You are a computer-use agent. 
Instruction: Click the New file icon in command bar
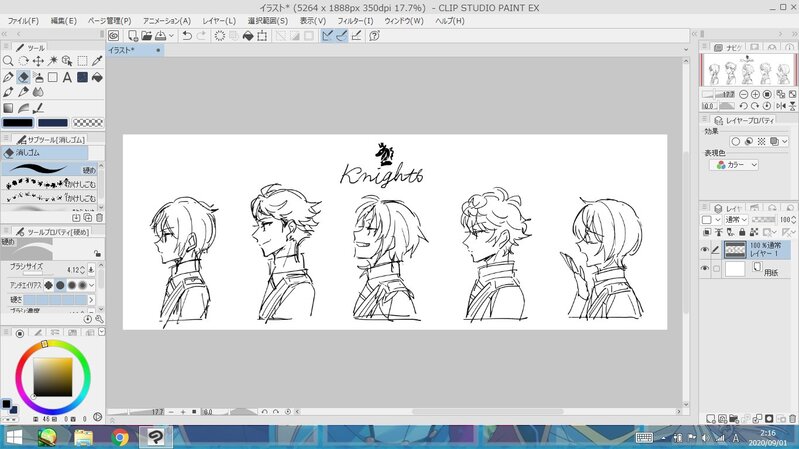coord(132,36)
